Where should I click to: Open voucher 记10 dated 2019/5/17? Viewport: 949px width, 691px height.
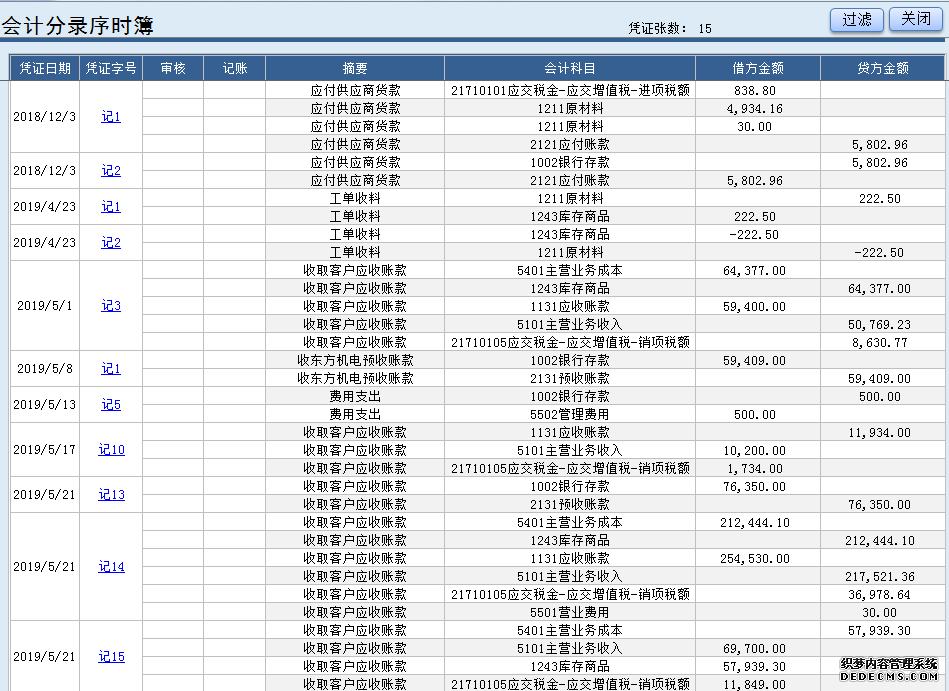(x=111, y=450)
